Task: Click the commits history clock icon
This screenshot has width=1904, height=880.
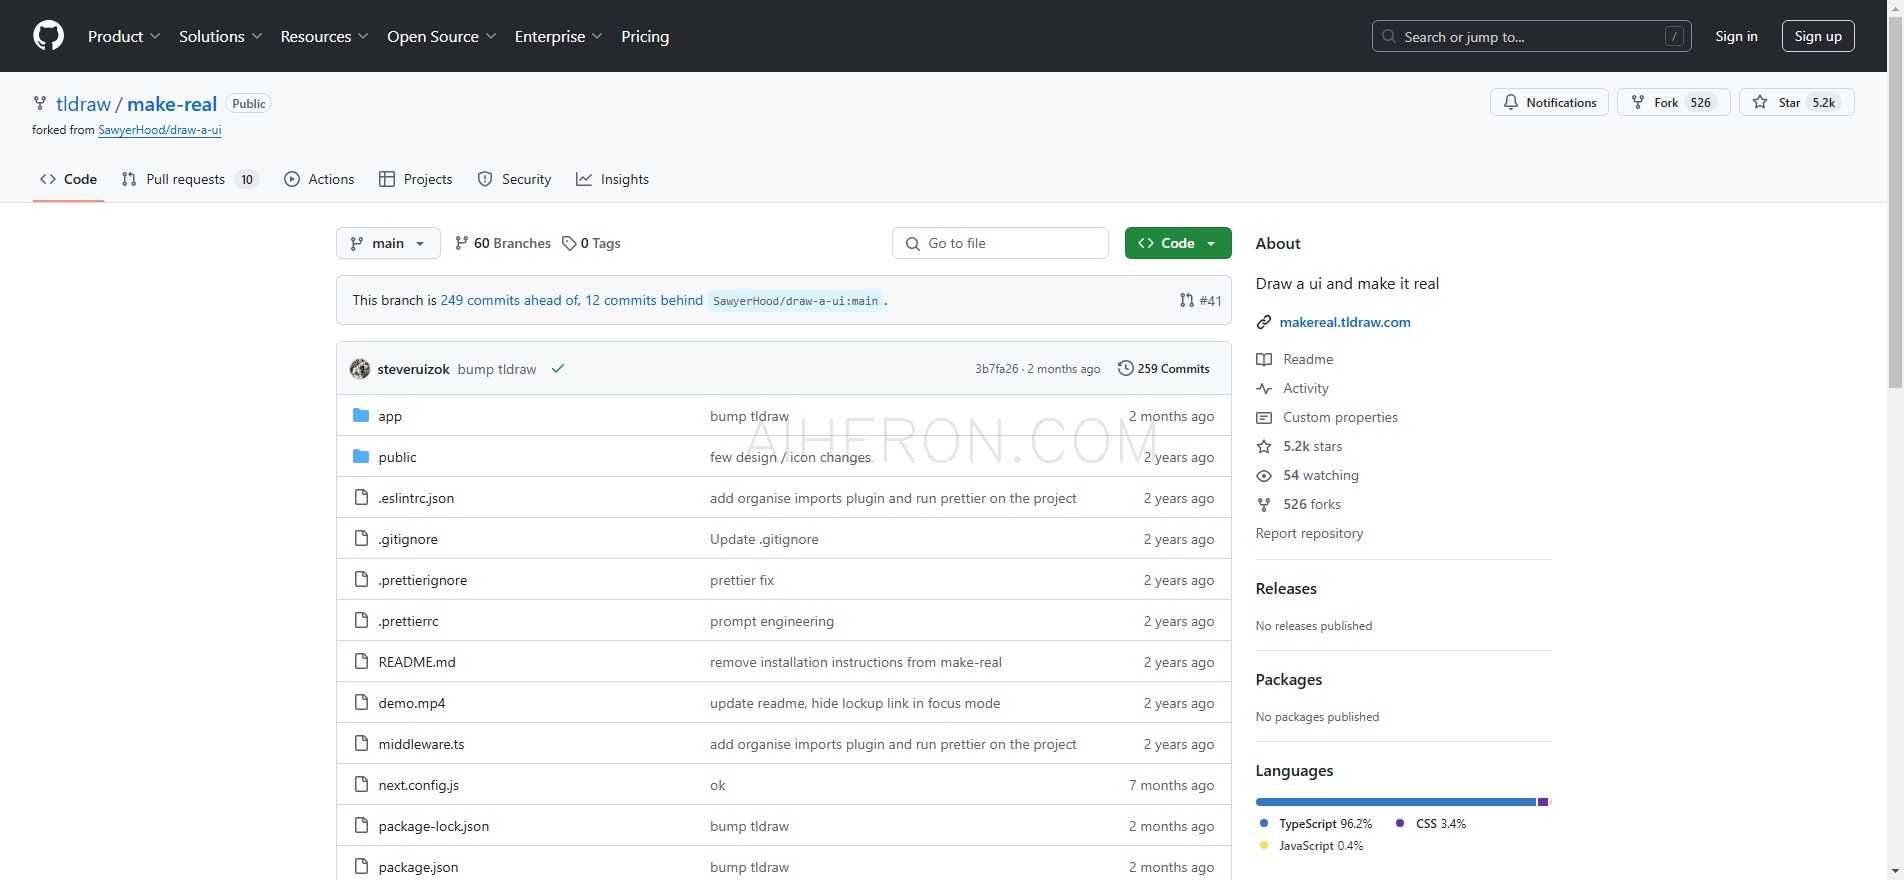Action: (1125, 369)
